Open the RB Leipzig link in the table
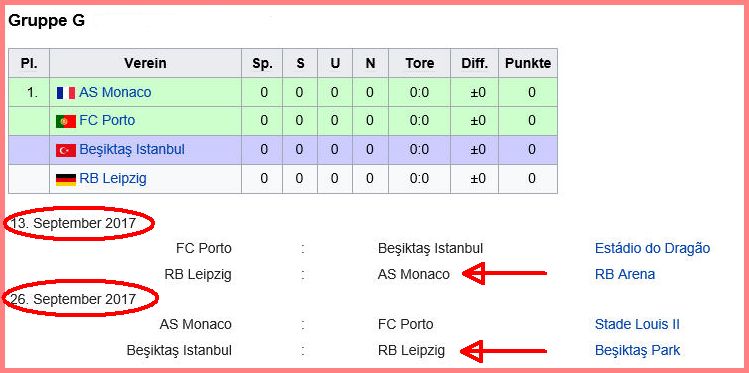749x373 pixels. click(x=113, y=179)
